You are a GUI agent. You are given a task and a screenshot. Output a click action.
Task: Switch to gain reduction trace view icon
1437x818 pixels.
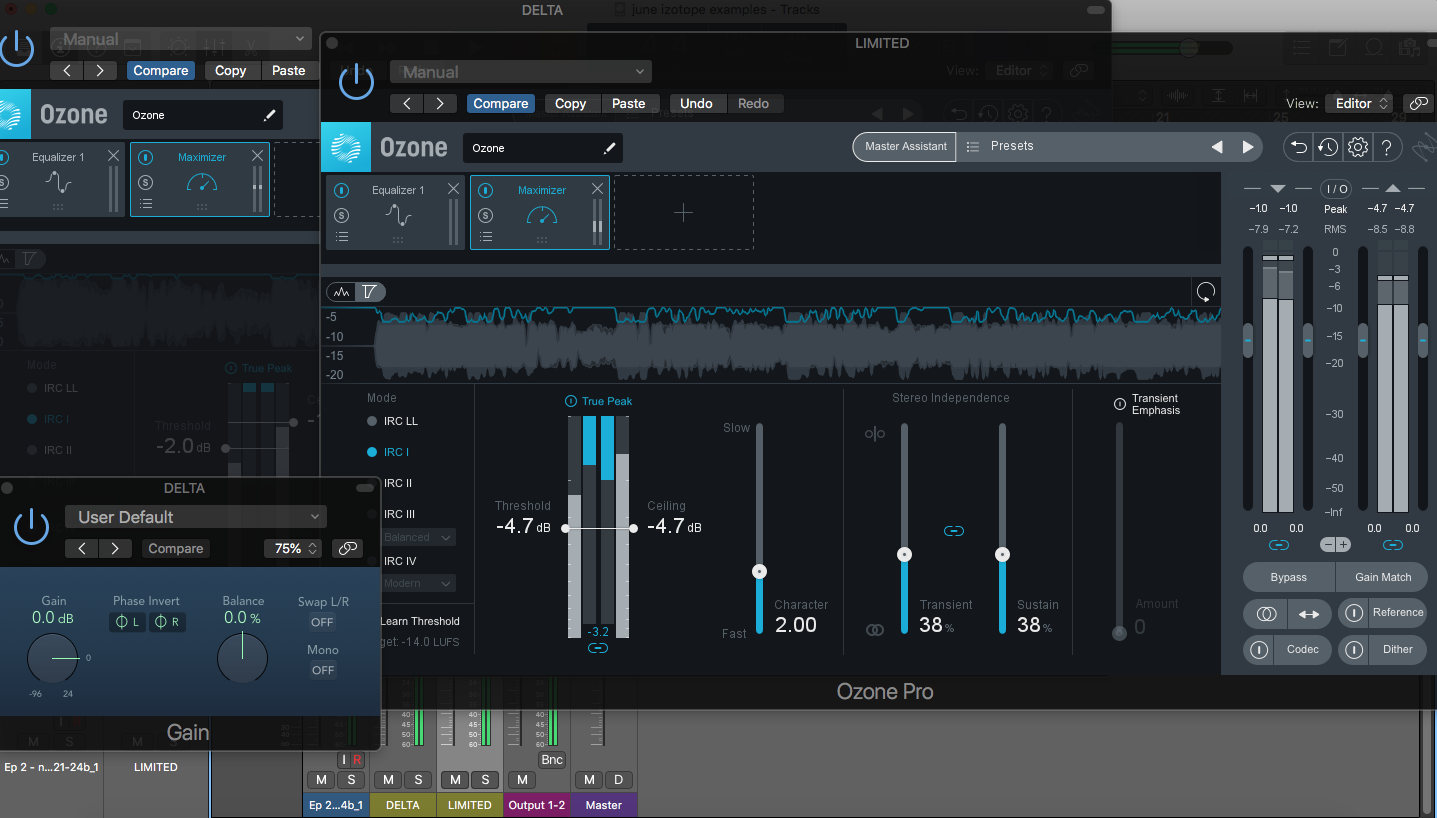(370, 292)
